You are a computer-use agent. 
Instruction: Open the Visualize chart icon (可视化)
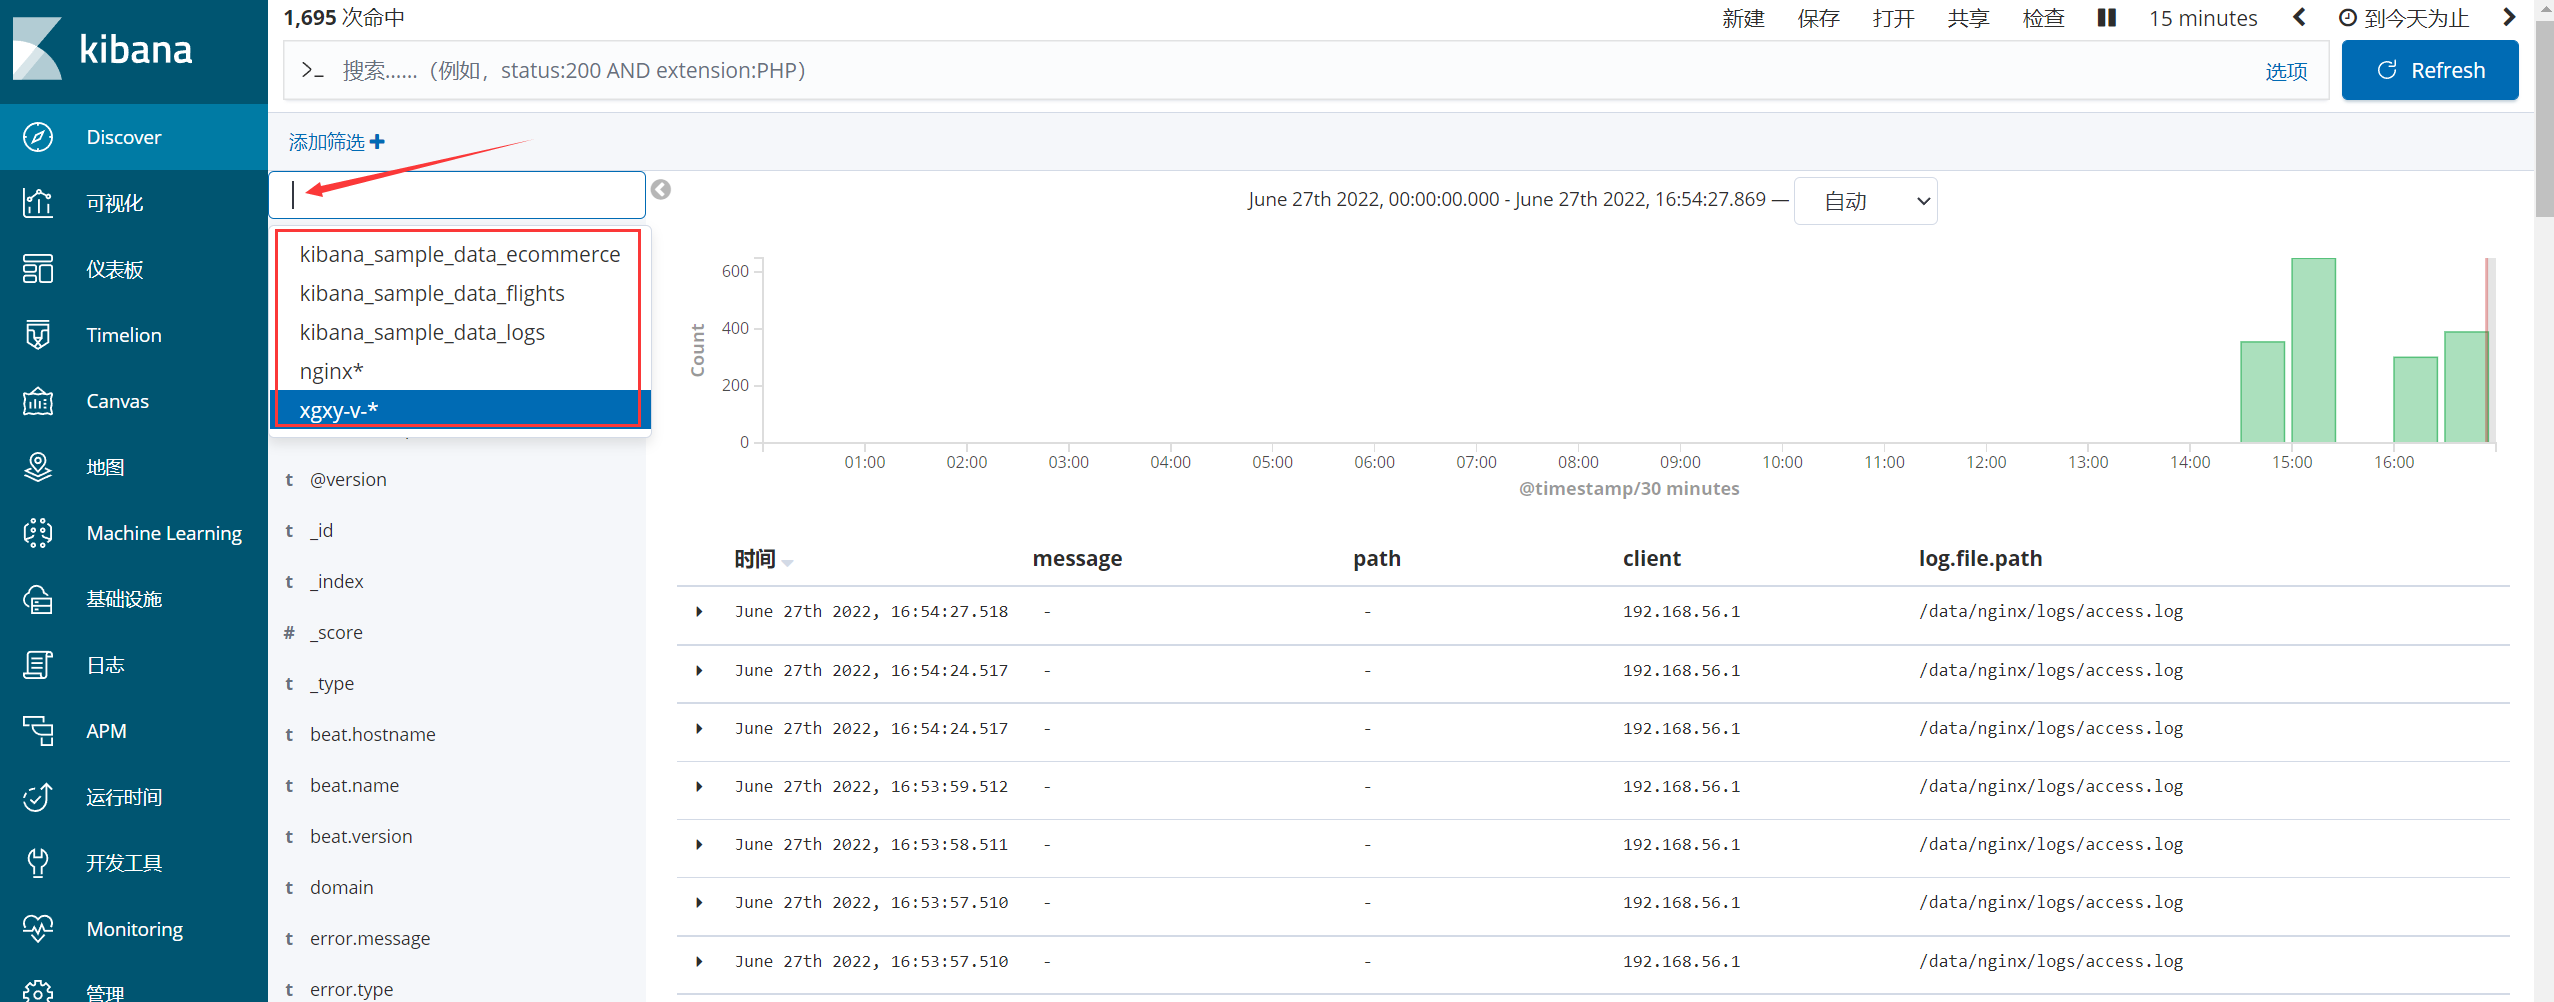click(x=38, y=203)
